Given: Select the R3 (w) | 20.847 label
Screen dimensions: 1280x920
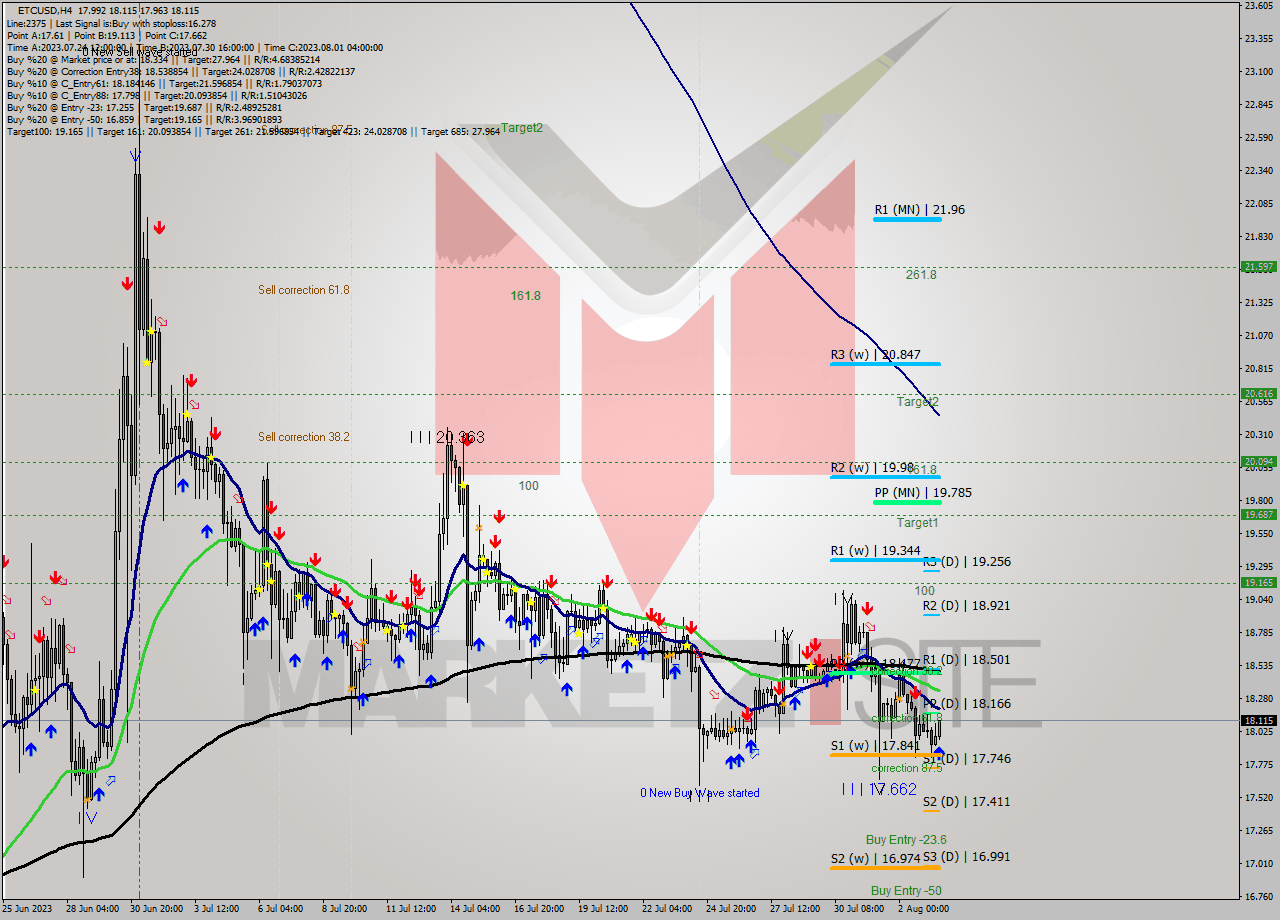Looking at the screenshot, I should tap(875, 355).
